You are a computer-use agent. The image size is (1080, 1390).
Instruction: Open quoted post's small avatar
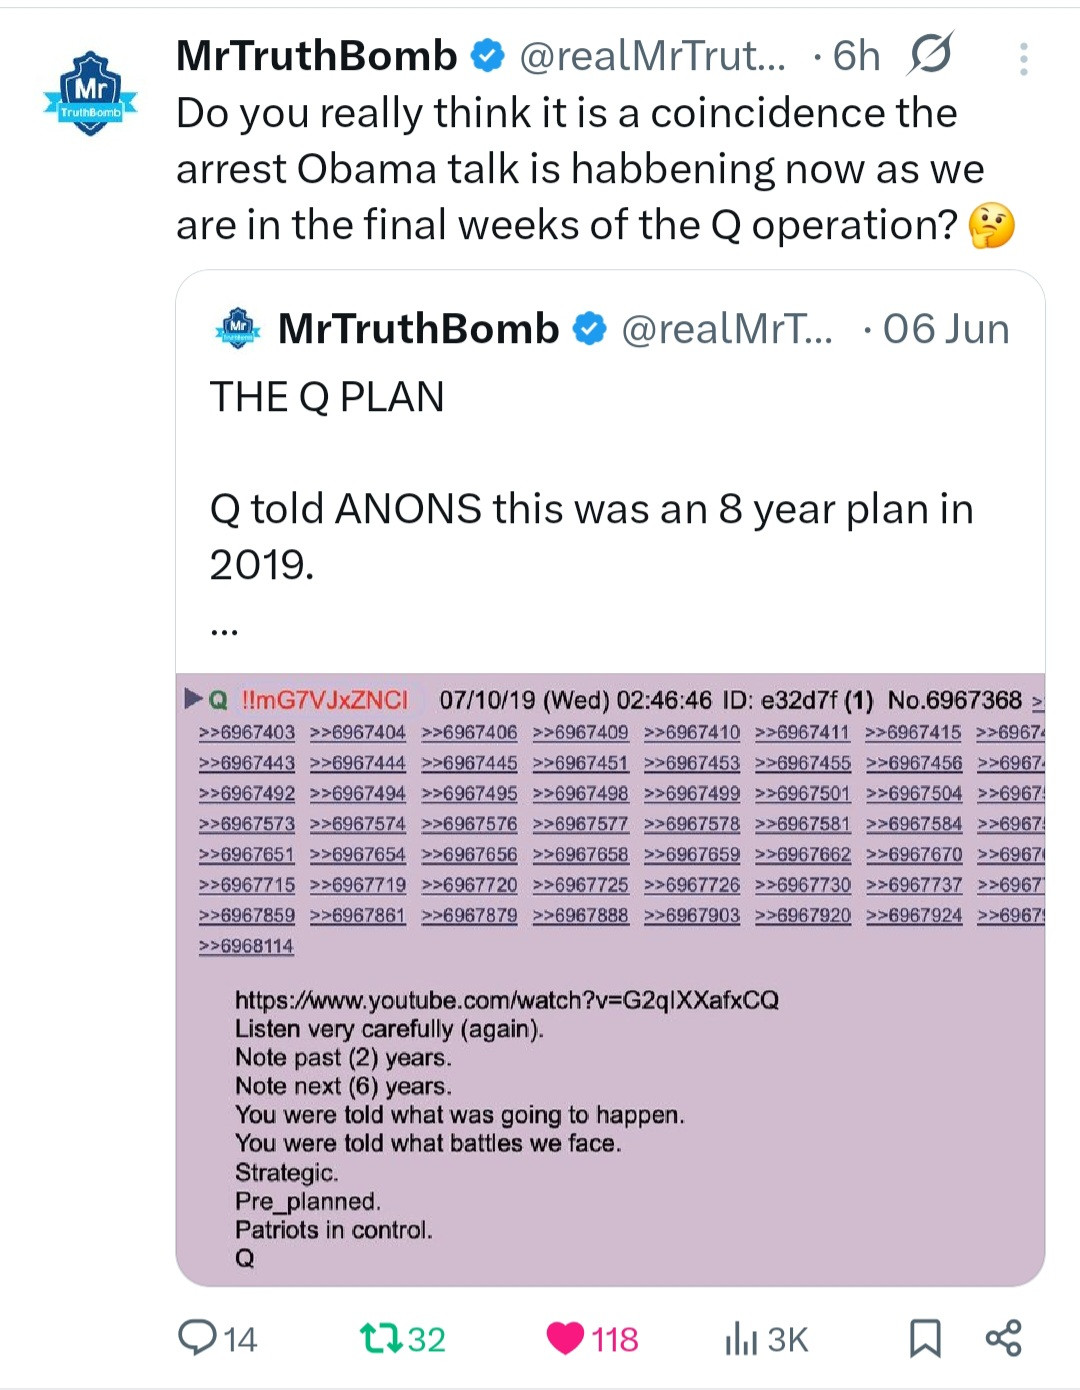tap(238, 328)
